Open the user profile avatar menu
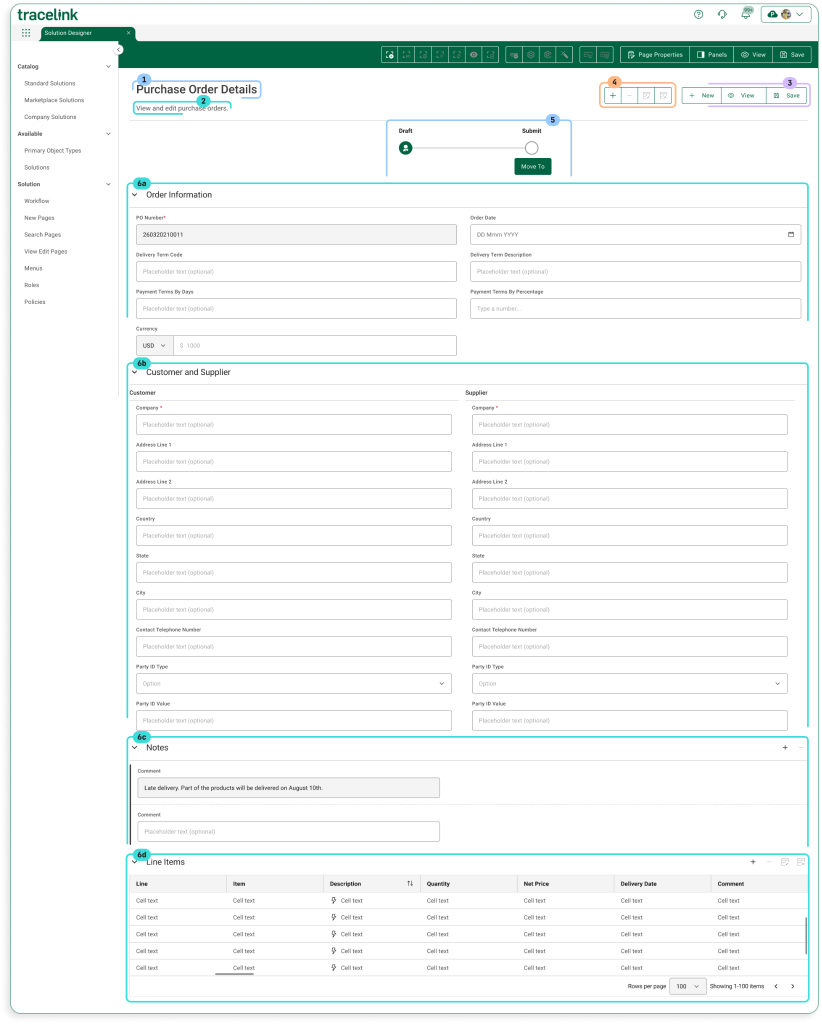The image size is (822, 1024). pyautogui.click(x=786, y=14)
